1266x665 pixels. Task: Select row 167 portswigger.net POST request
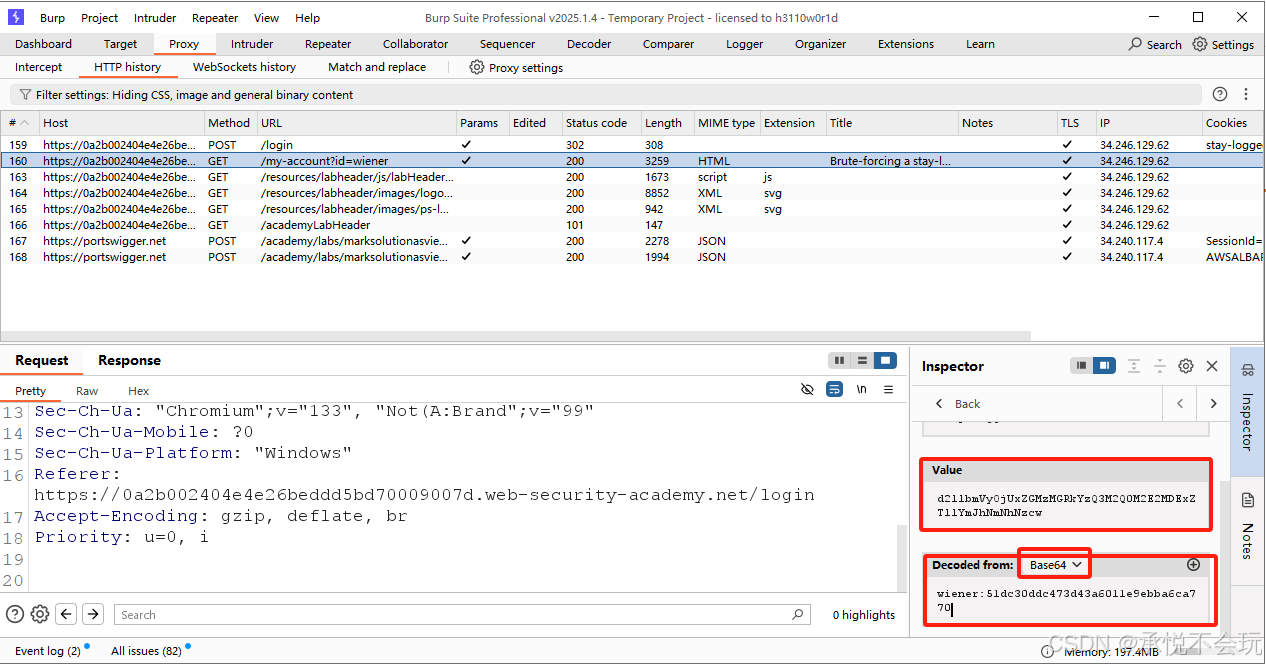click(632, 241)
